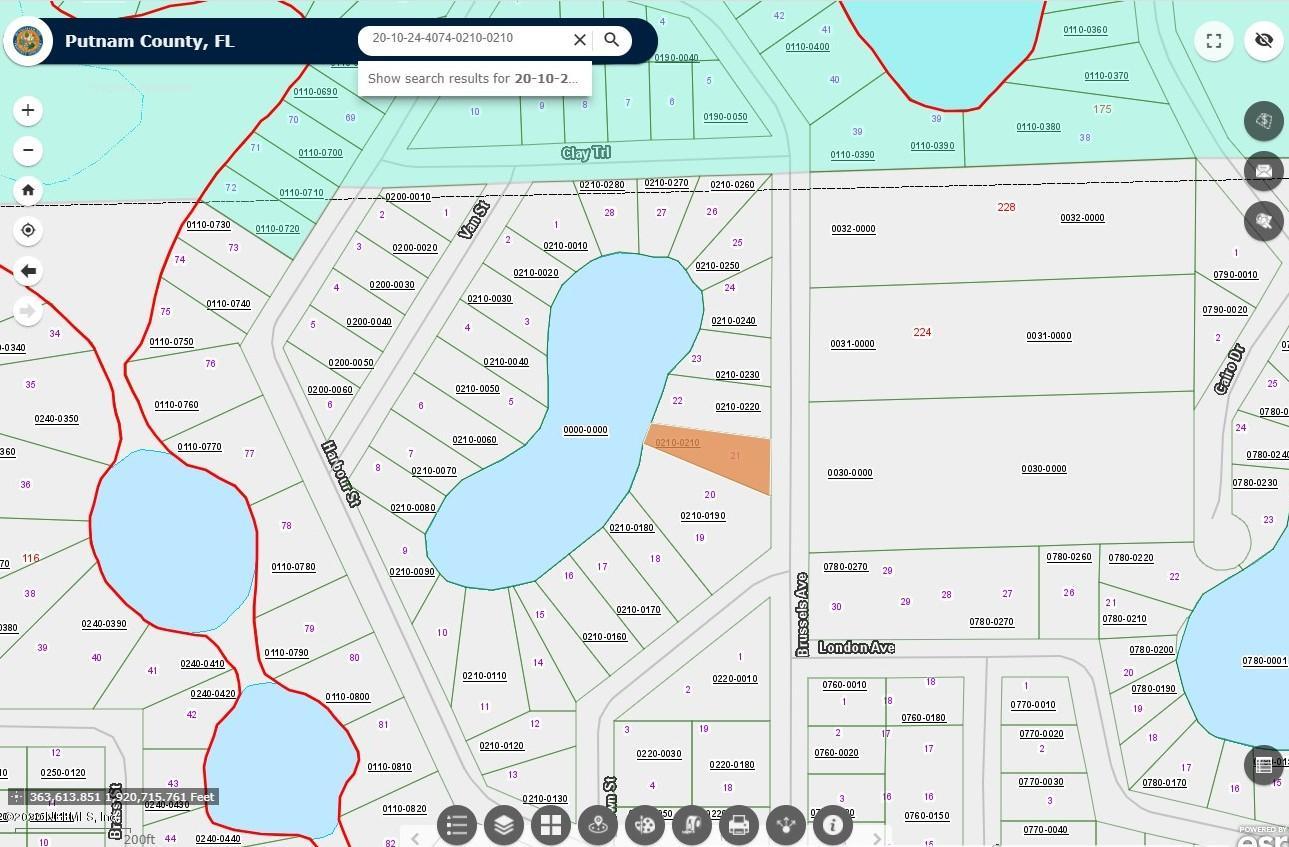
Task: Open the drawing palette tool
Action: click(x=645, y=825)
